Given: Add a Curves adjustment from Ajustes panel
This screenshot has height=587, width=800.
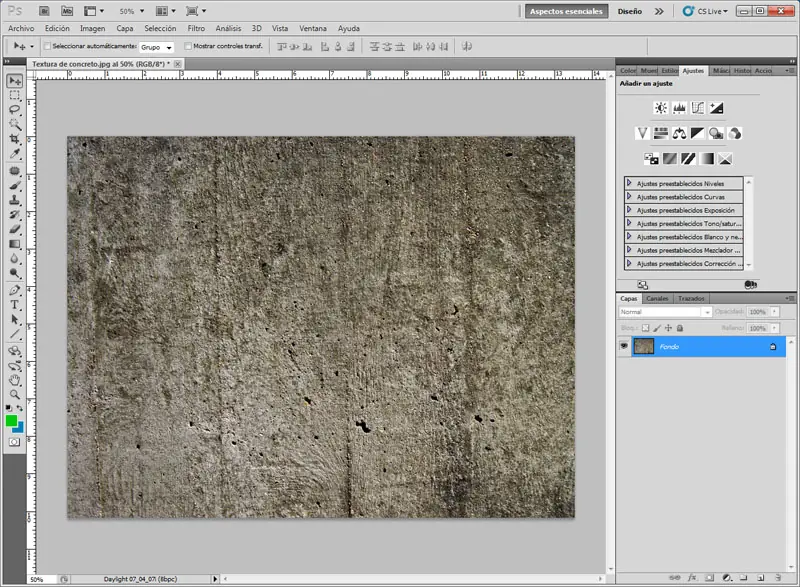Looking at the screenshot, I should pyautogui.click(x=697, y=108).
